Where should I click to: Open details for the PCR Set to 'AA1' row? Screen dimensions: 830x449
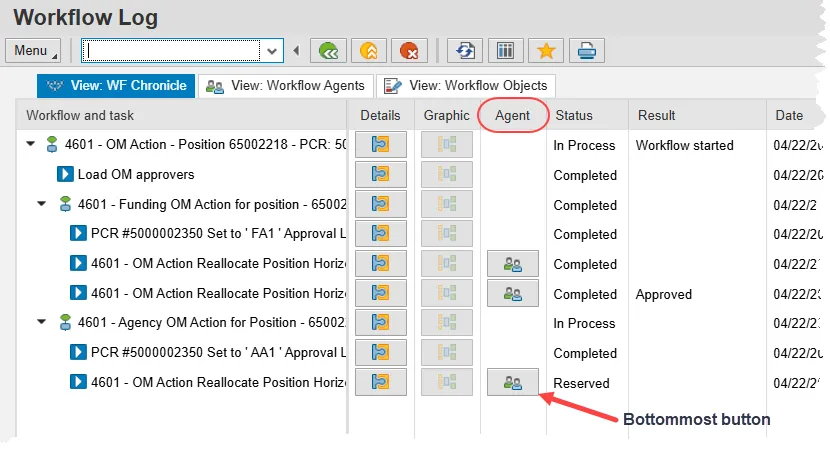(x=381, y=352)
